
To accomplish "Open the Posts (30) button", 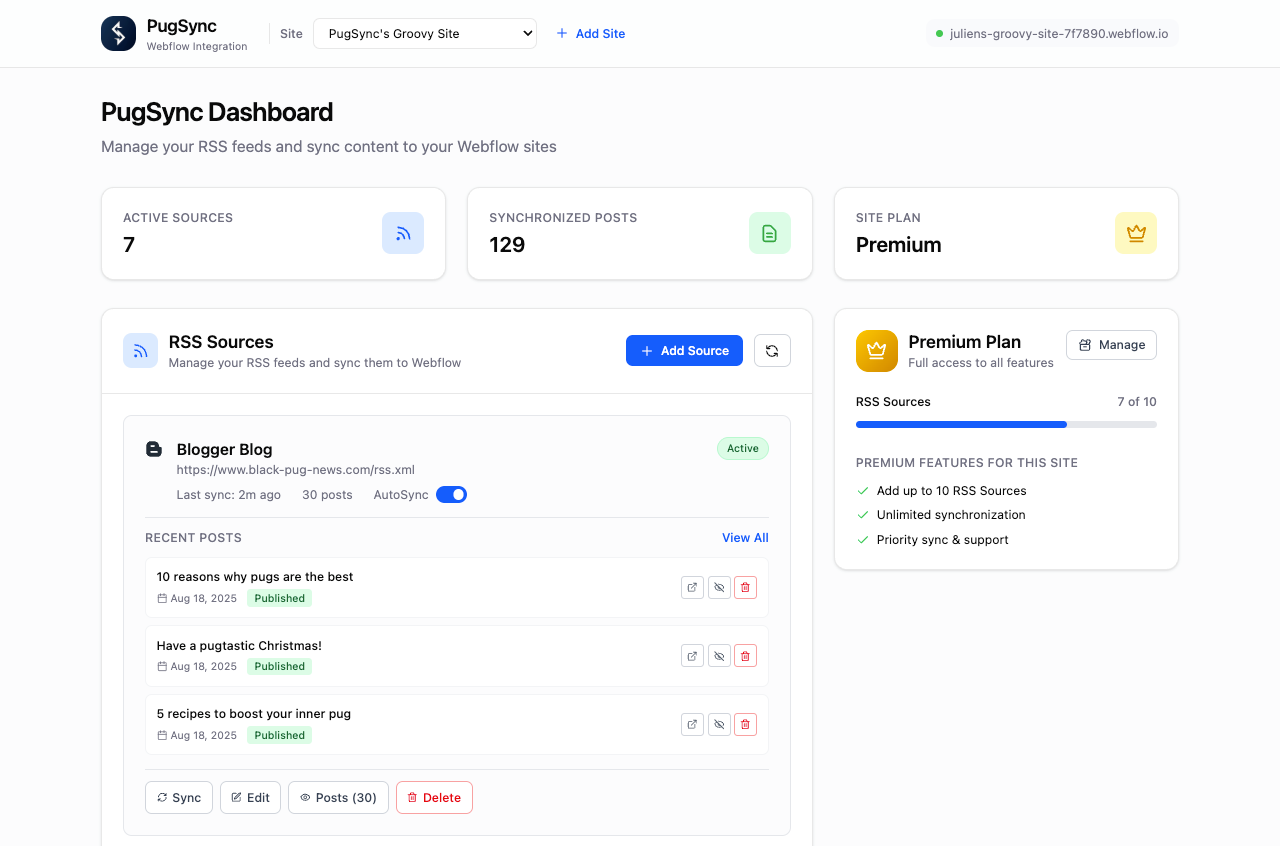I will click(x=338, y=797).
